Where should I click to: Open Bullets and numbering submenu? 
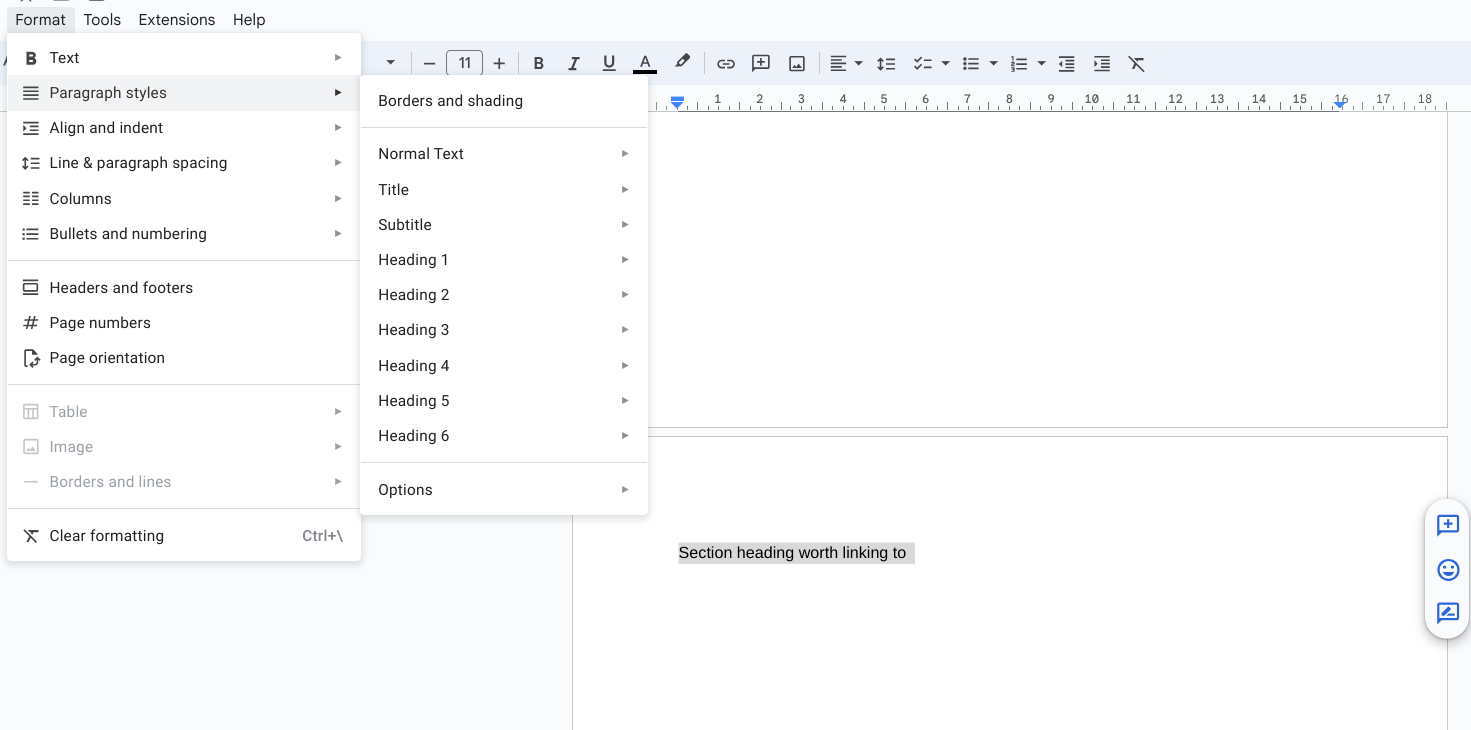click(x=184, y=234)
